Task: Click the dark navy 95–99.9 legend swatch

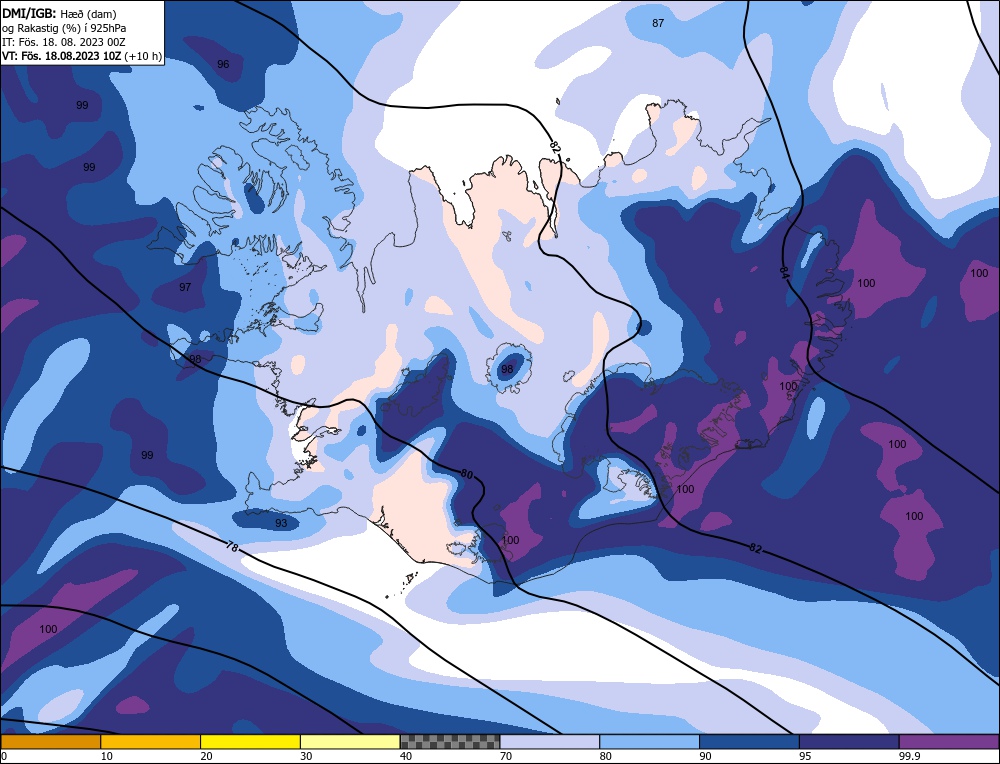Action: (x=849, y=742)
